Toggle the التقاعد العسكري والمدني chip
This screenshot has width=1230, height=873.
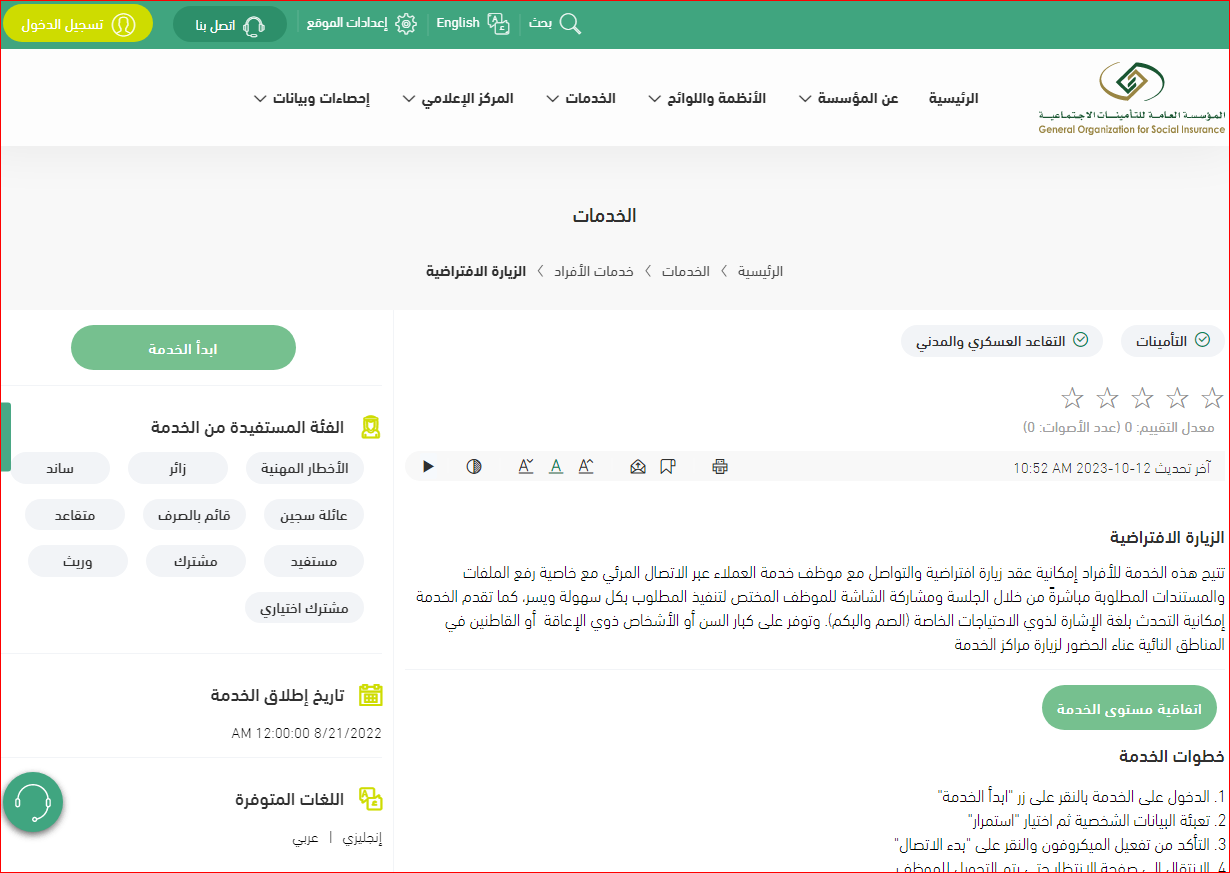click(x=1002, y=341)
